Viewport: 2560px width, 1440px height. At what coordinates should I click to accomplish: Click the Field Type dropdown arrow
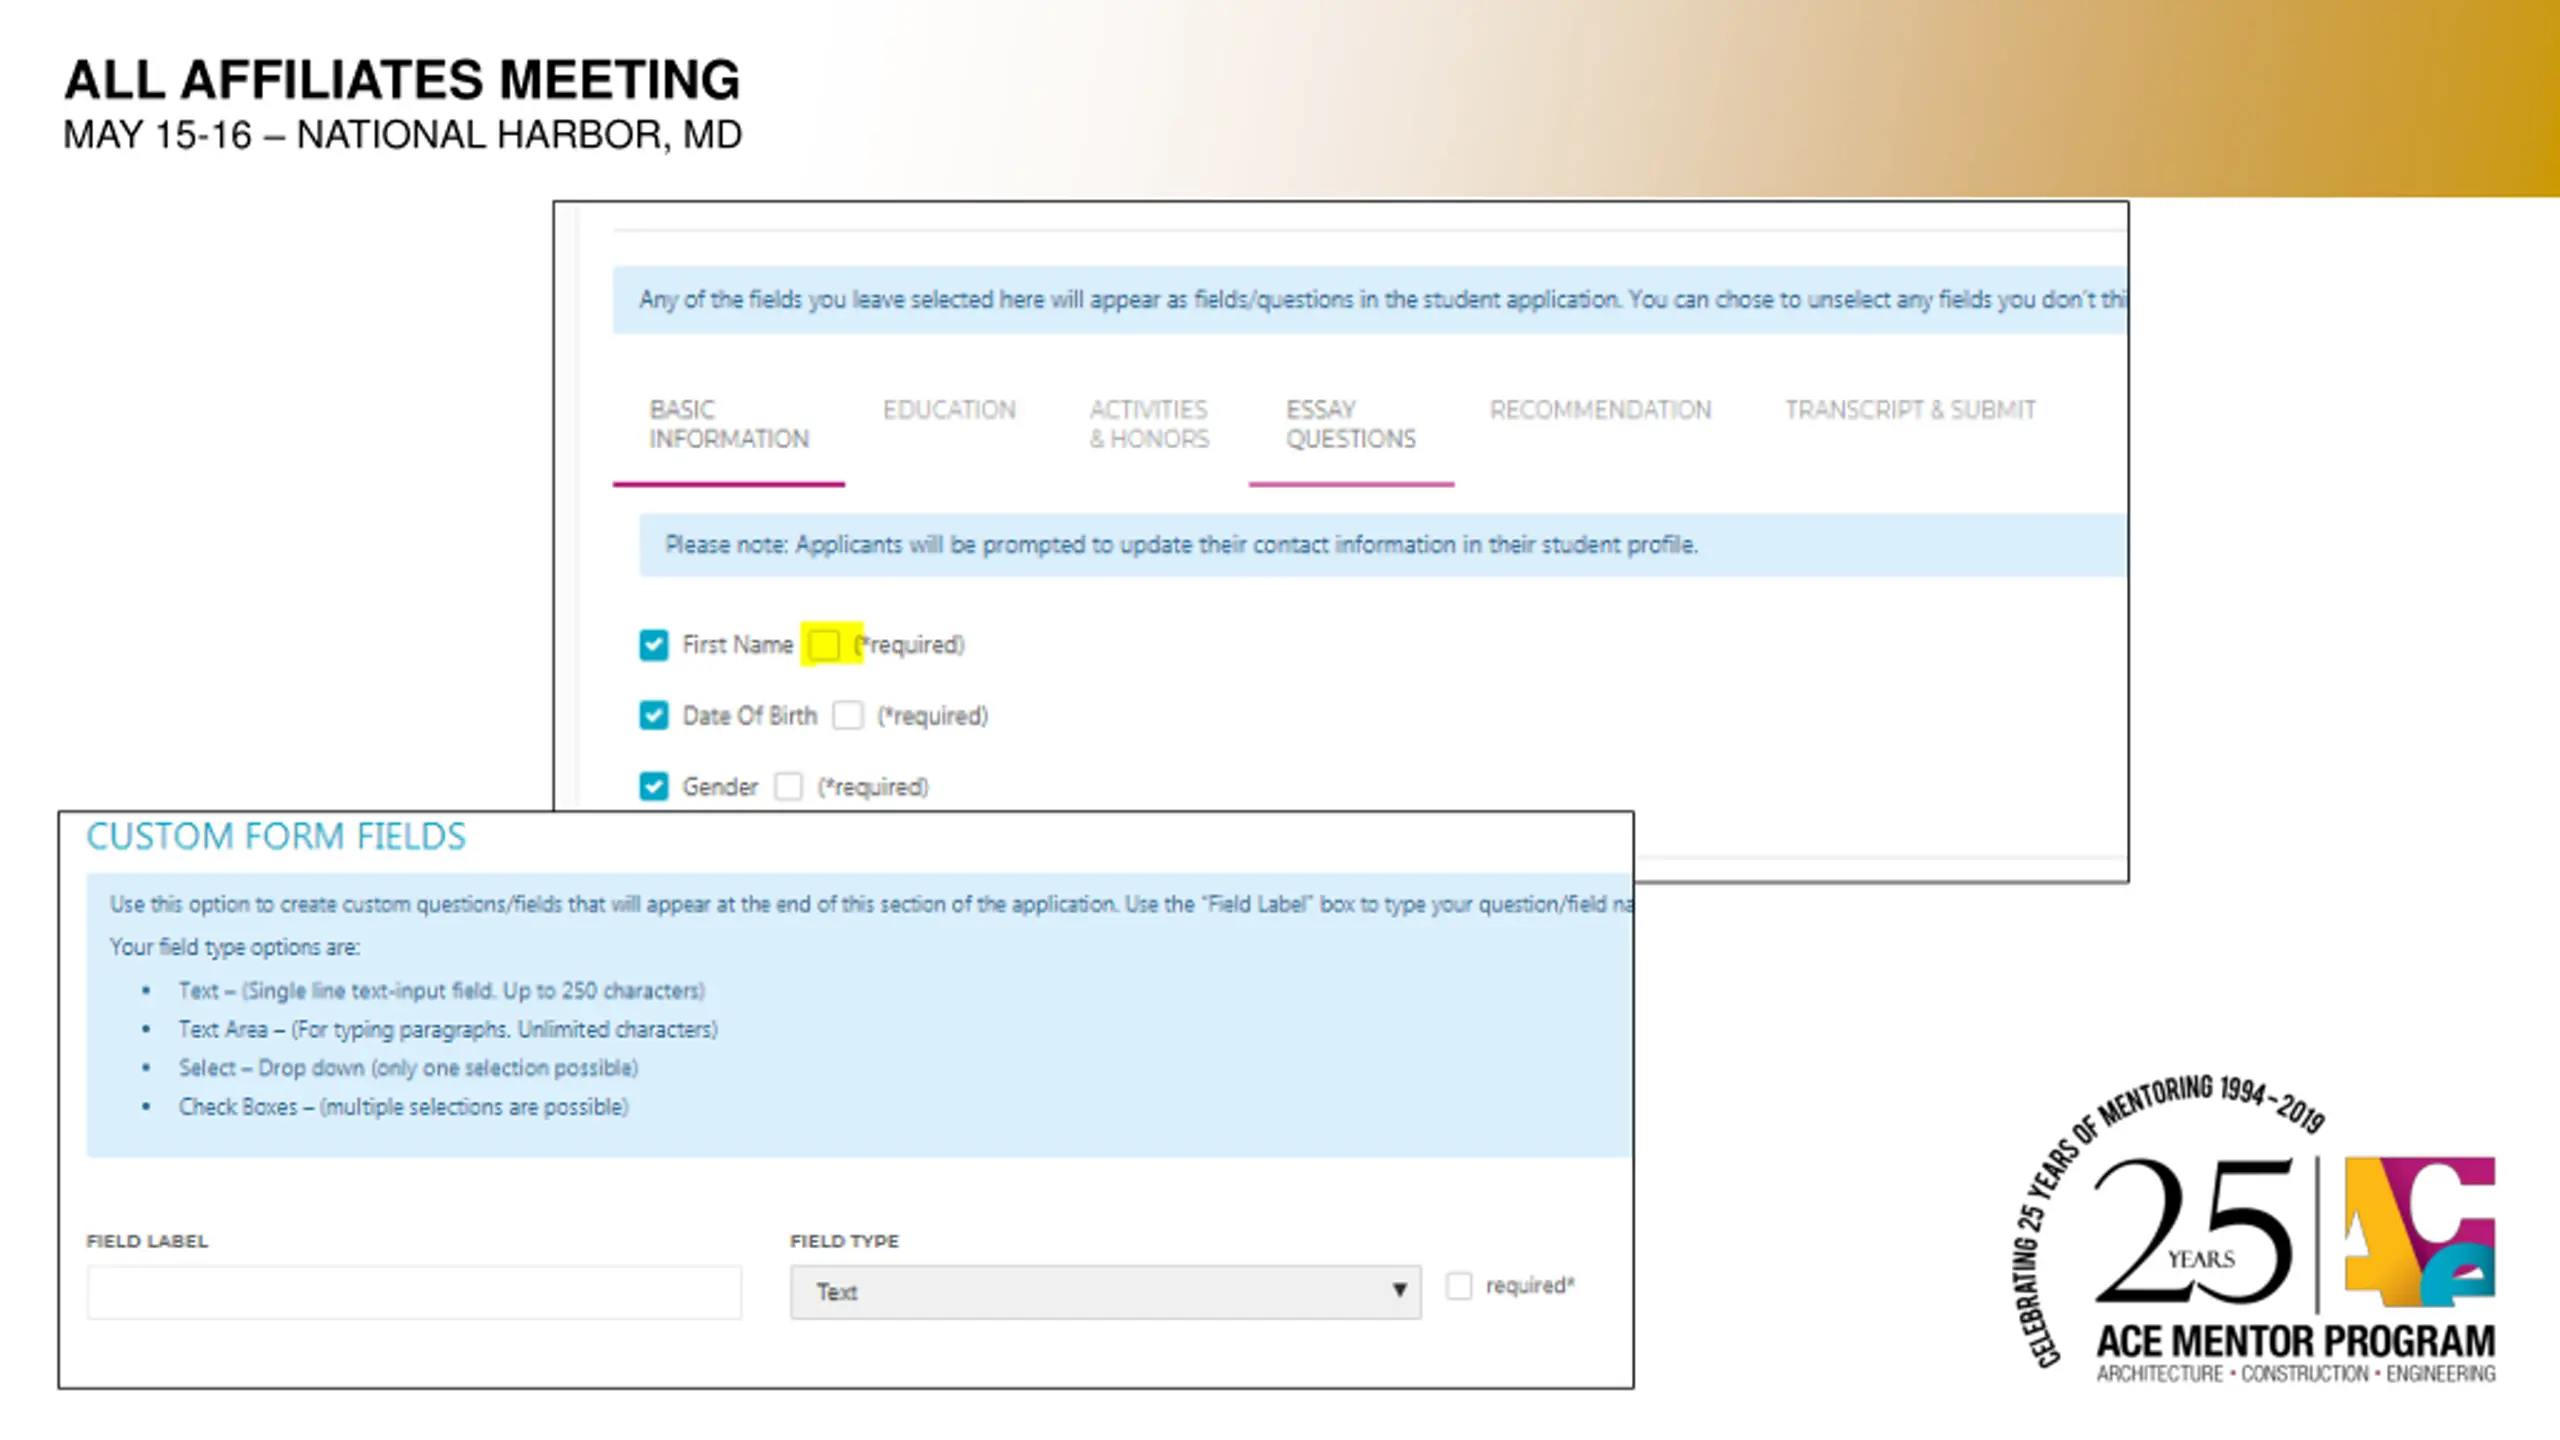coord(1400,1291)
